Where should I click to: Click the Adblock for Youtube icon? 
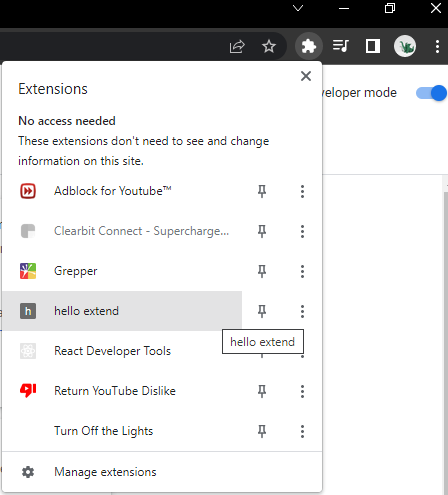(x=28, y=191)
